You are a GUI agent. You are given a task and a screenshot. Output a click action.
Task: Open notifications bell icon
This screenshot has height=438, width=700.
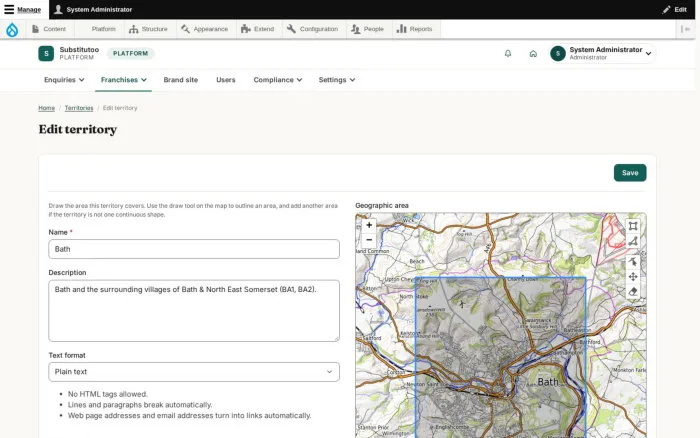508,54
